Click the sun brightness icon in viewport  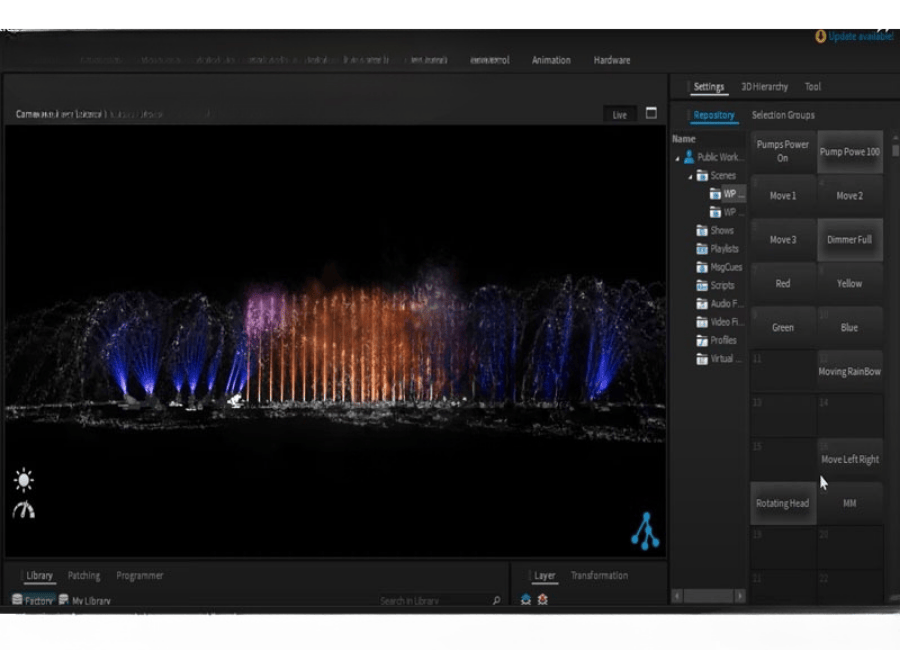pos(23,481)
